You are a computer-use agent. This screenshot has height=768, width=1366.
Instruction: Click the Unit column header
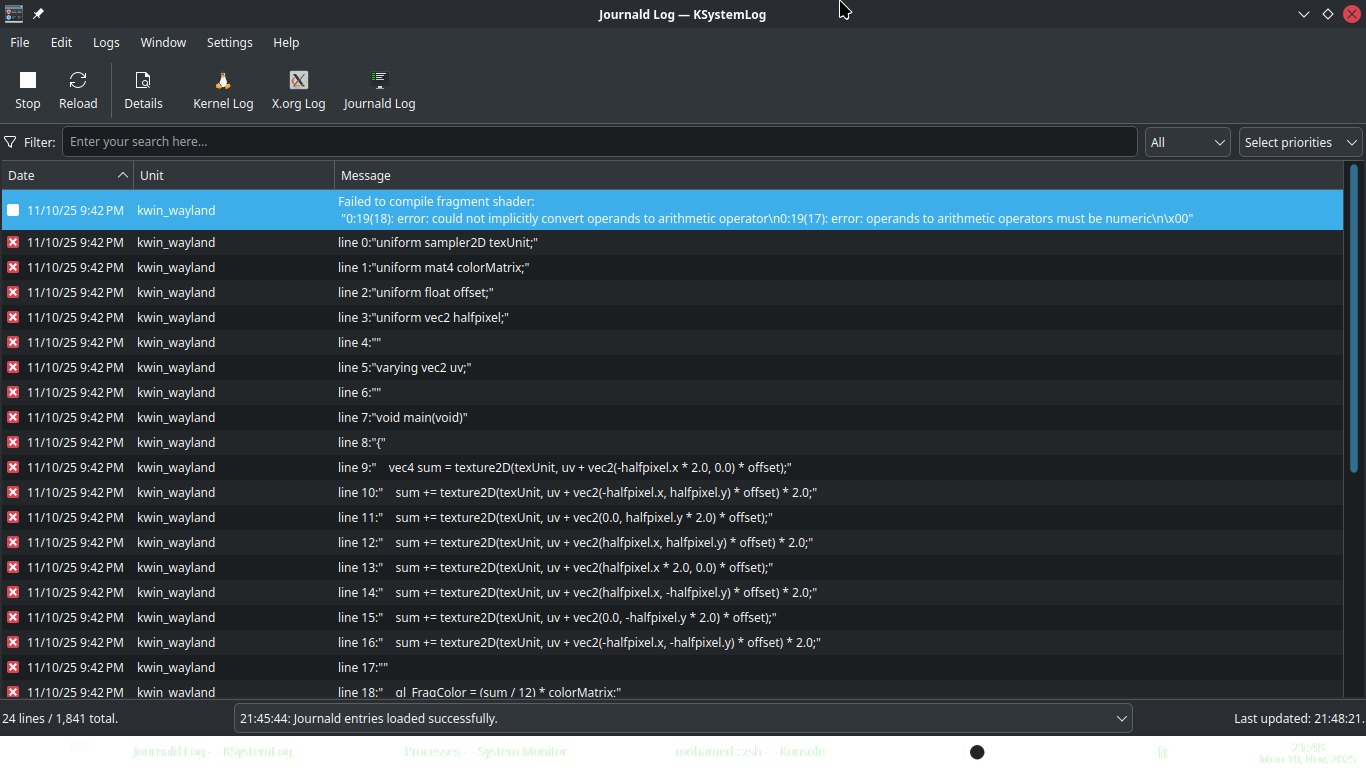click(x=233, y=175)
